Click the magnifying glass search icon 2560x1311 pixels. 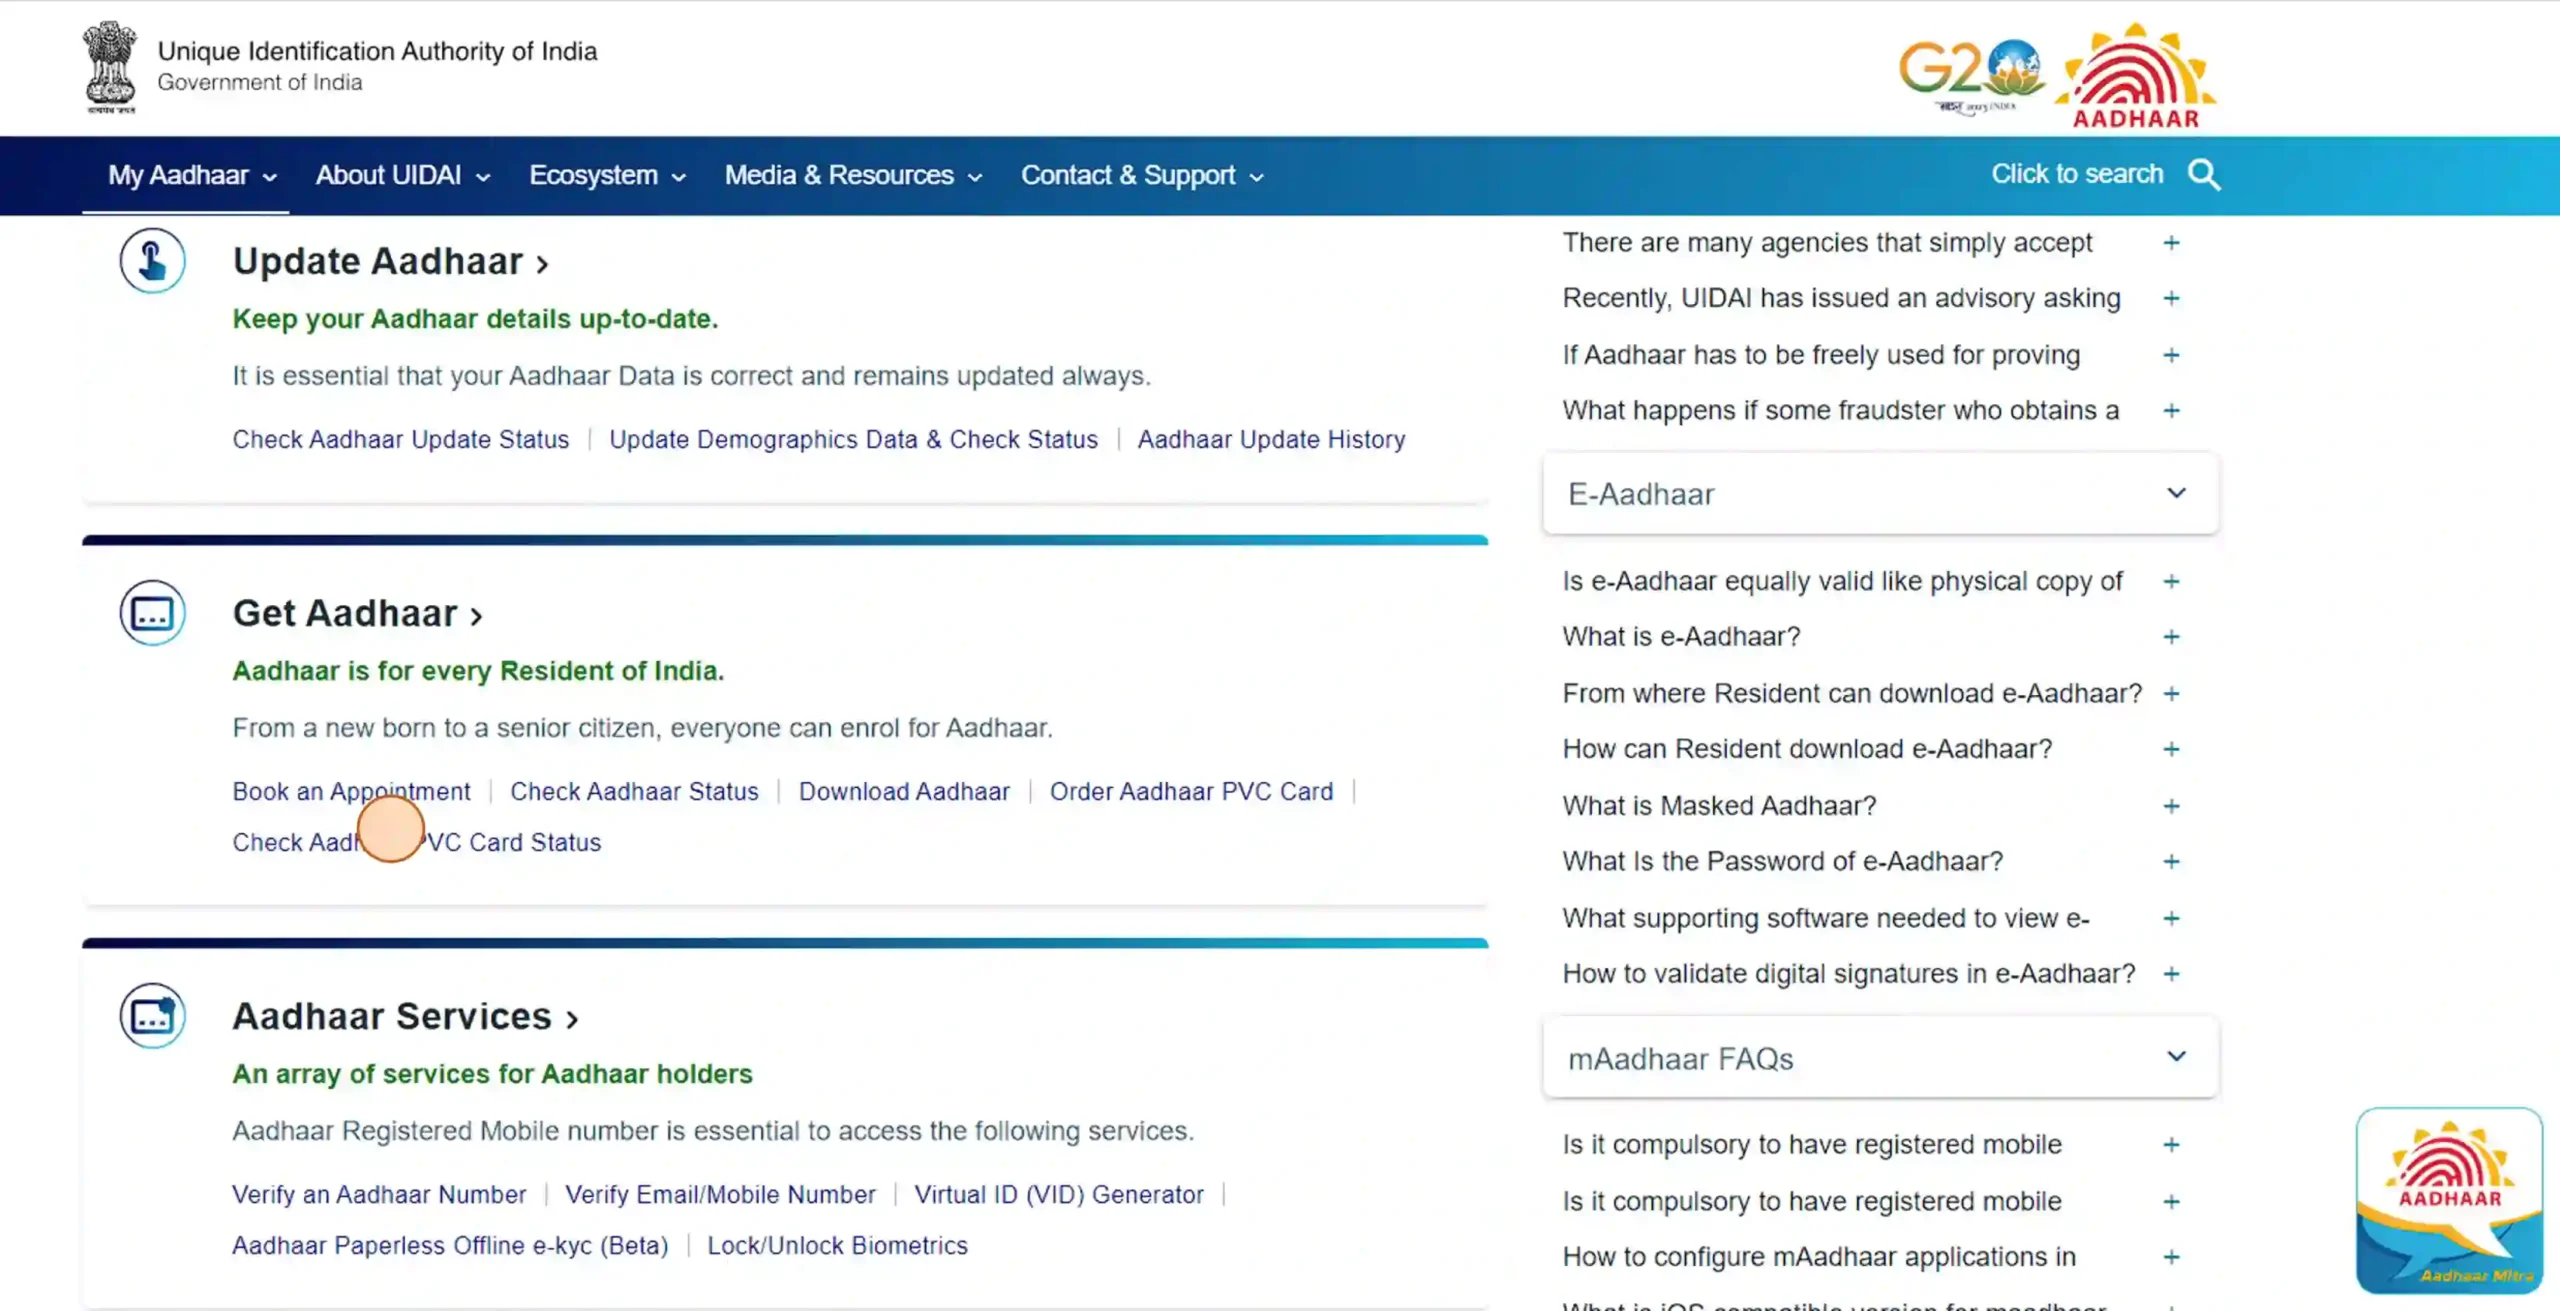pyautogui.click(x=2204, y=175)
